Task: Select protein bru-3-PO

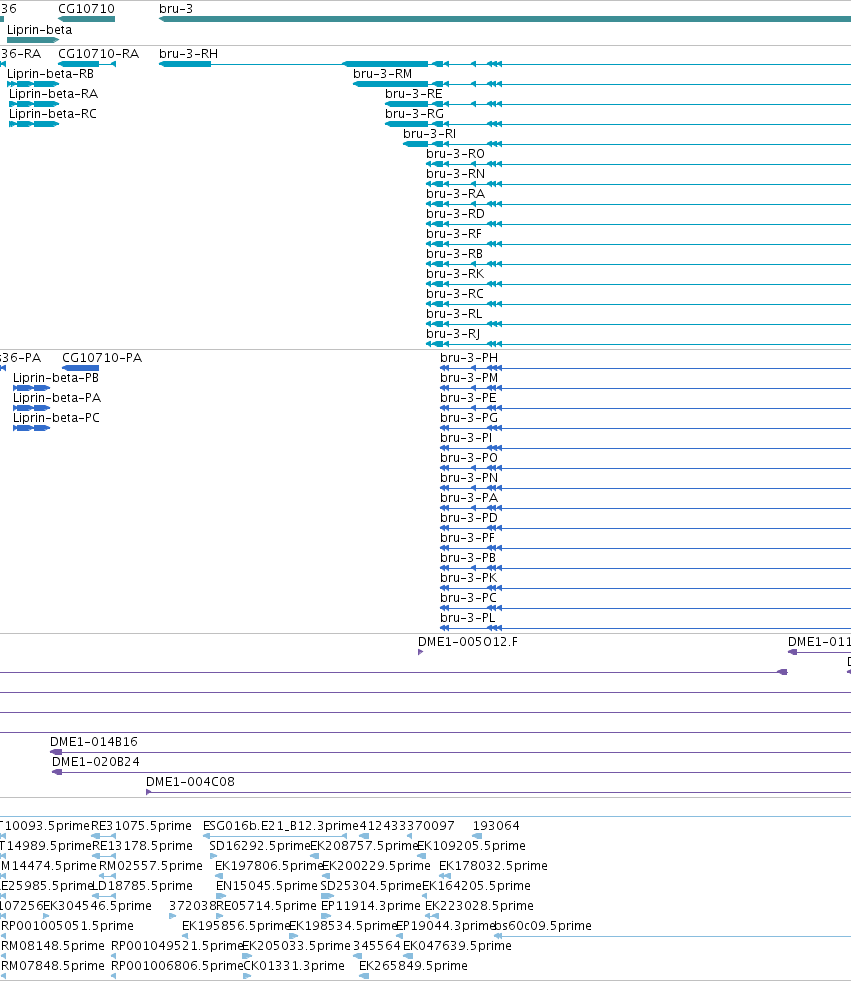Action: (x=469, y=458)
